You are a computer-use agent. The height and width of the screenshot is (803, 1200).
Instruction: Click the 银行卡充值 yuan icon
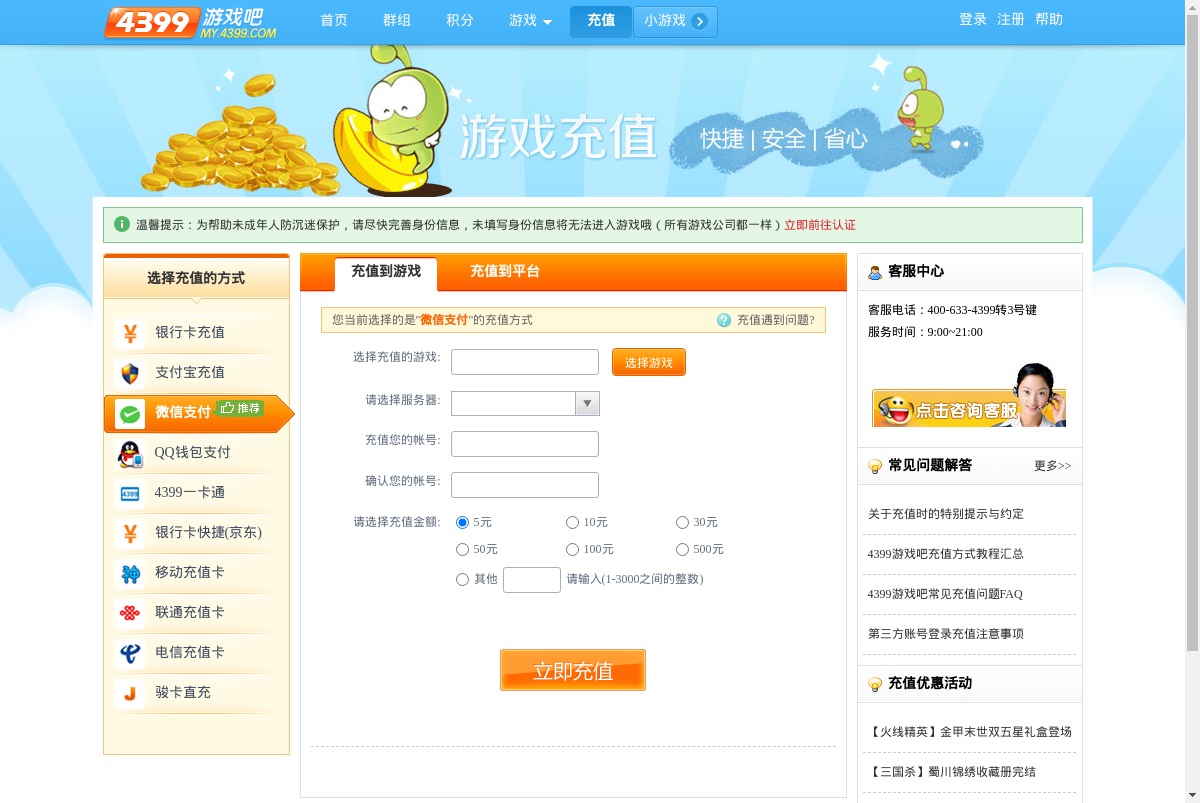(130, 333)
